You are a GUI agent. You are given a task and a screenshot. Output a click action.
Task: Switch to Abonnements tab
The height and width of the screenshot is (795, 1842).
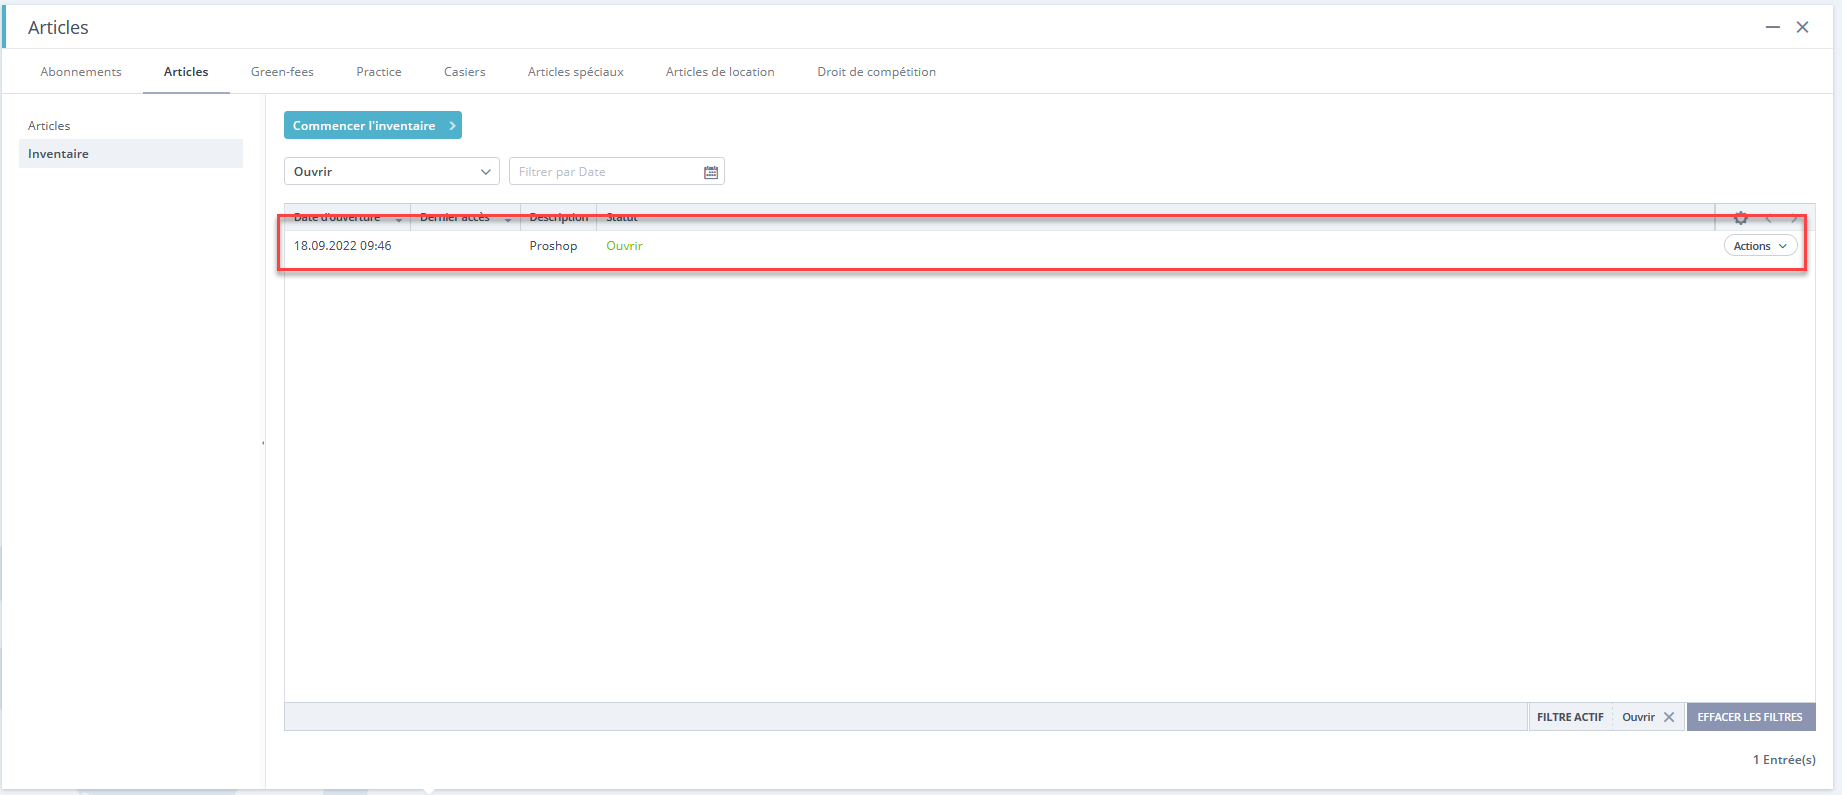coord(81,72)
